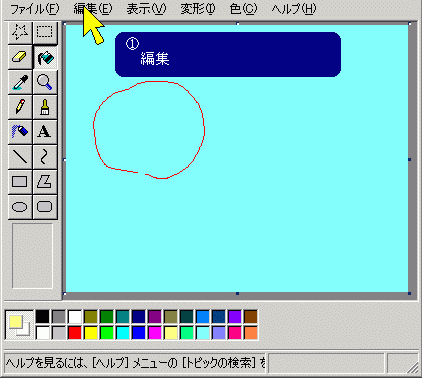This screenshot has width=422, height=378.
Task: Select the Free-form select star tool
Action: pyautogui.click(x=20, y=32)
